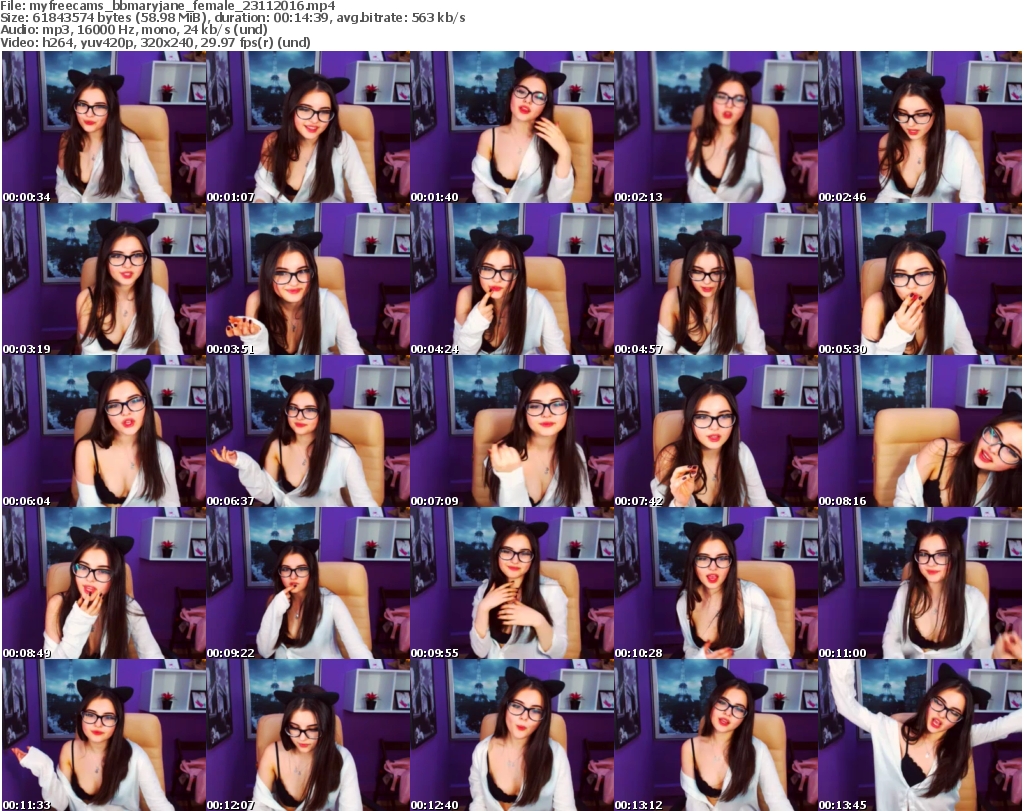Select the thumbnail frame stamped 00:06:04

(104, 432)
